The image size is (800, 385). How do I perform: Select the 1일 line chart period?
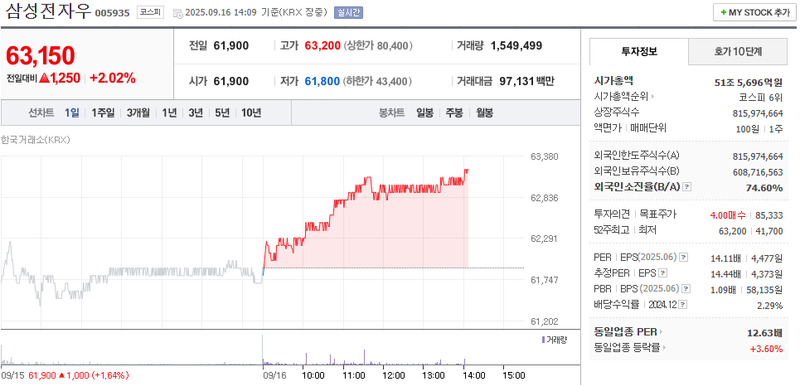coord(72,113)
